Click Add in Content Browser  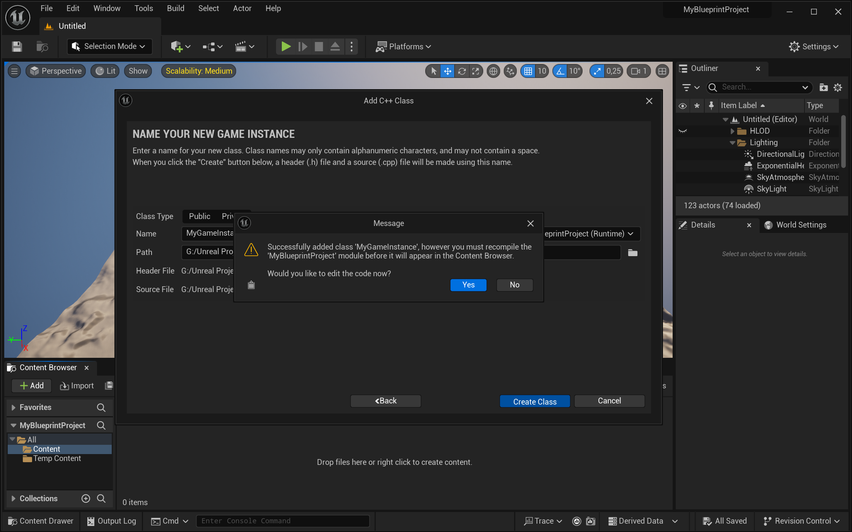tap(32, 386)
